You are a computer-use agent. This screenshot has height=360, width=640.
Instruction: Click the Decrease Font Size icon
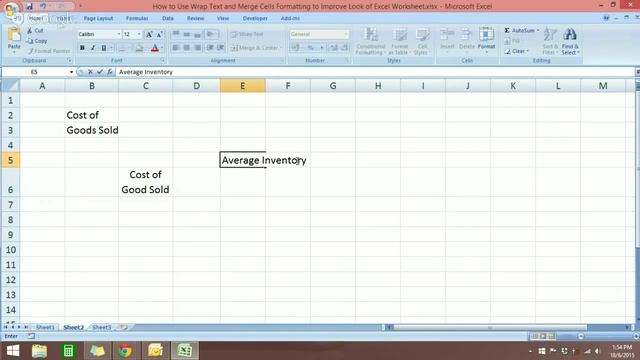coord(160,34)
